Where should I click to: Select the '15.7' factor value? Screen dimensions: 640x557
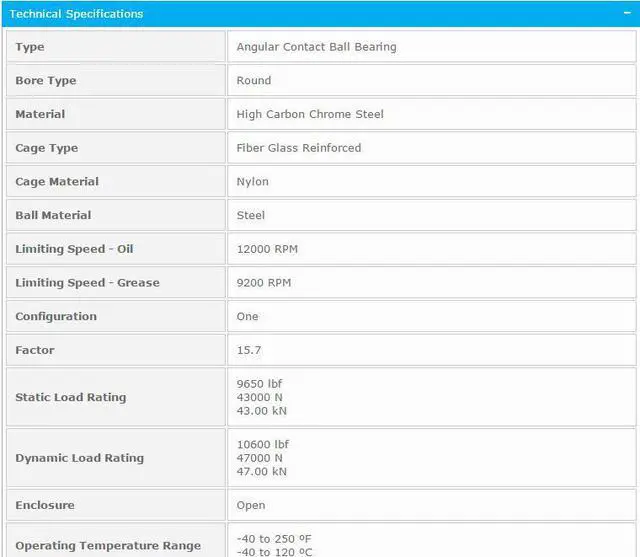coord(249,350)
